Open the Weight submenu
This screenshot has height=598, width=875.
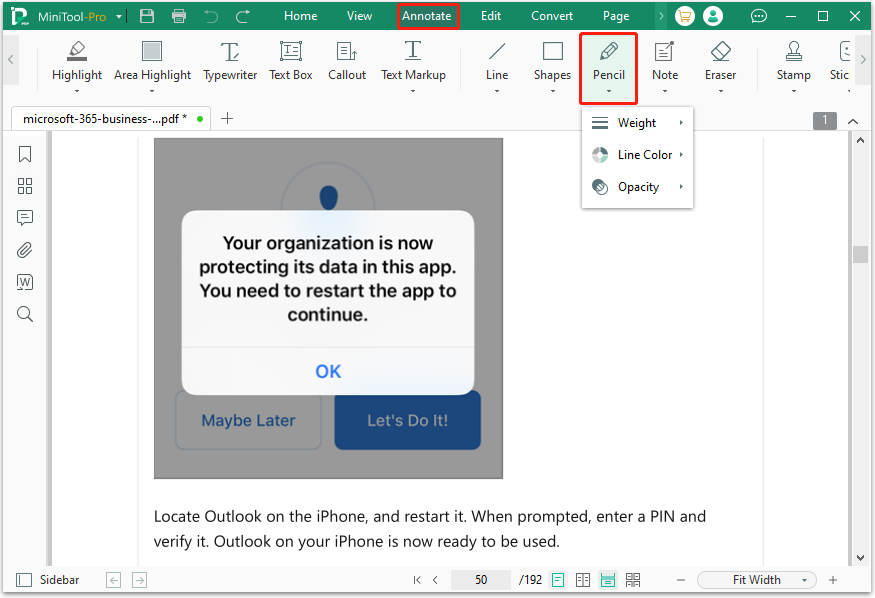(x=637, y=123)
